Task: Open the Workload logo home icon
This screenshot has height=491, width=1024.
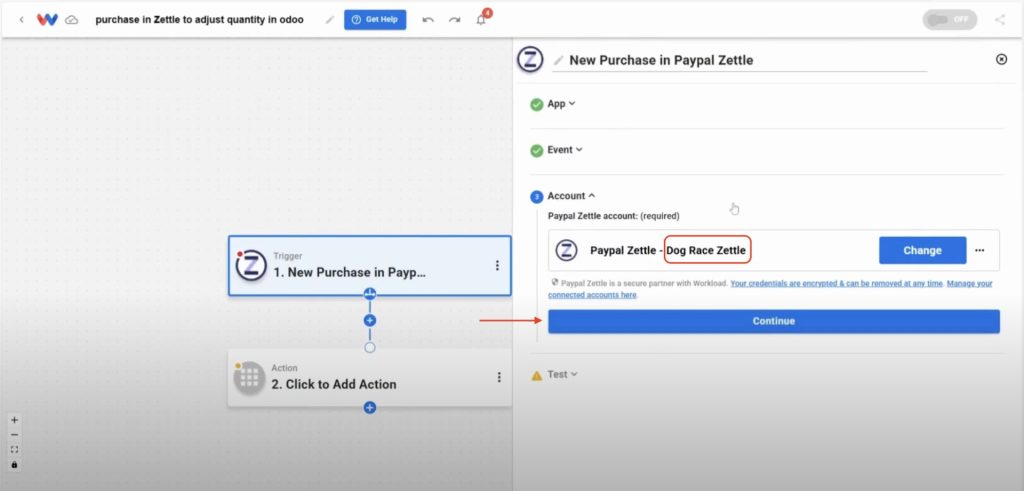Action: [47, 20]
